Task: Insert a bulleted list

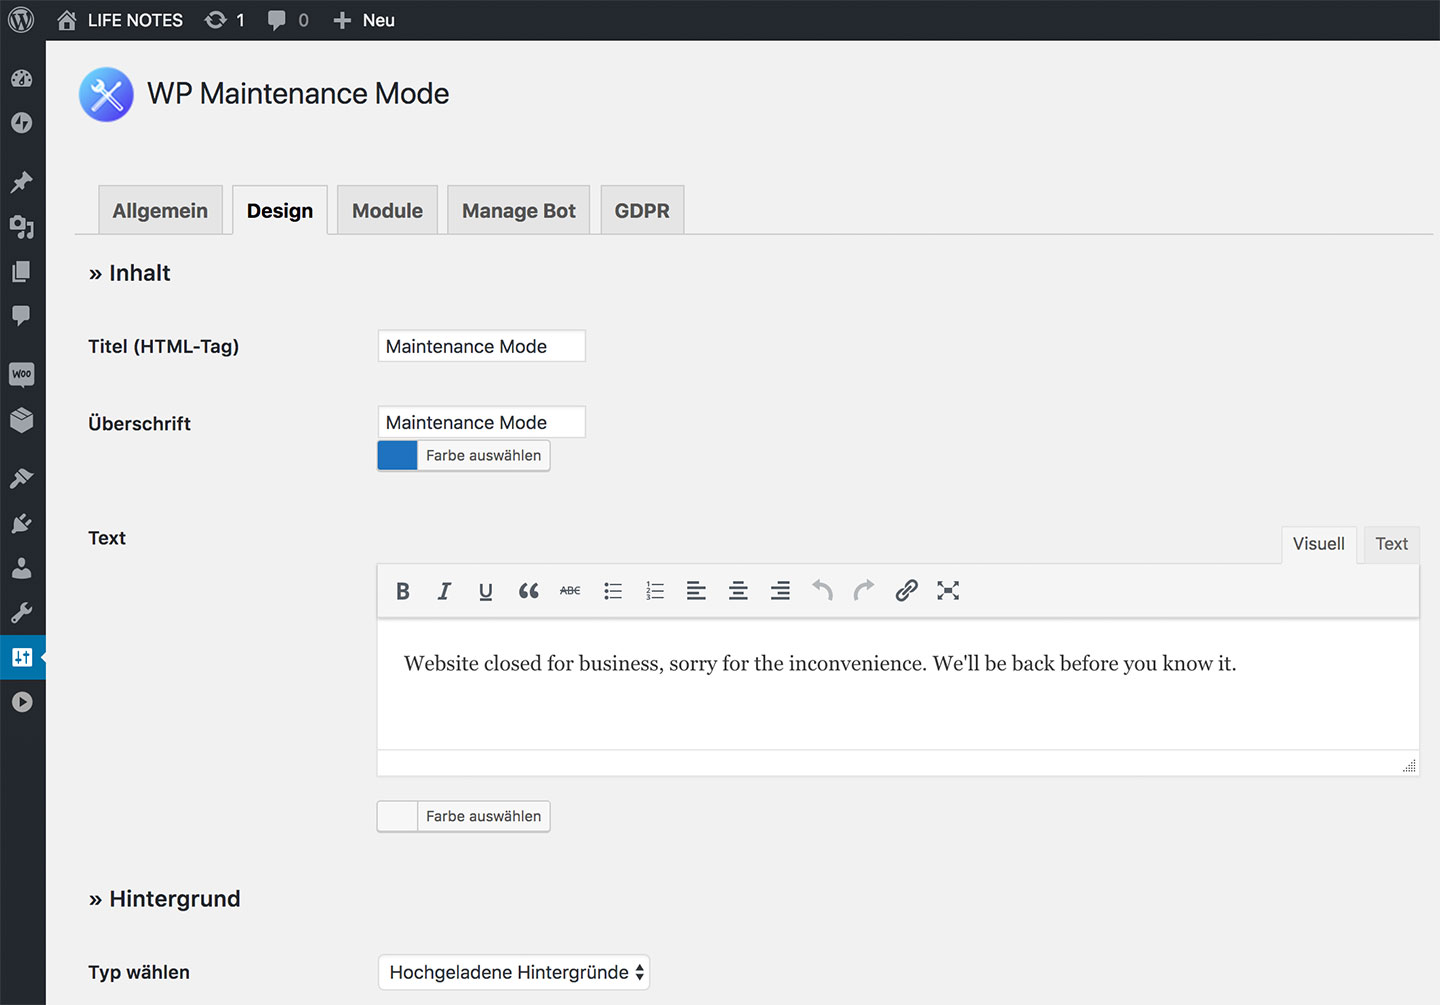Action: click(x=613, y=591)
